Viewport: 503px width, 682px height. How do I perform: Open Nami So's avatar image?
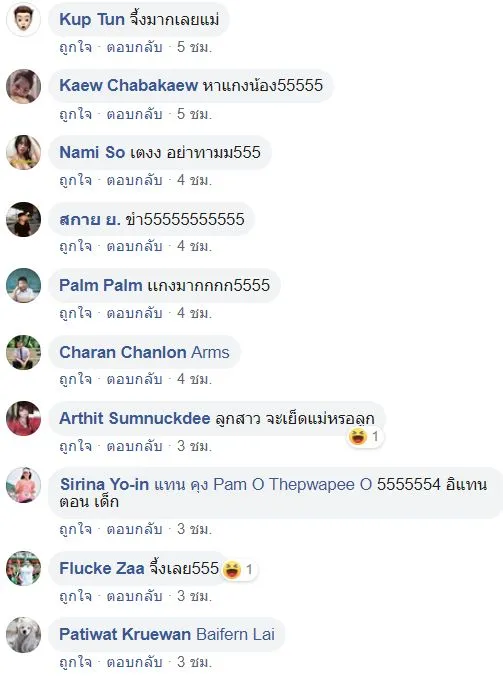click(23, 153)
